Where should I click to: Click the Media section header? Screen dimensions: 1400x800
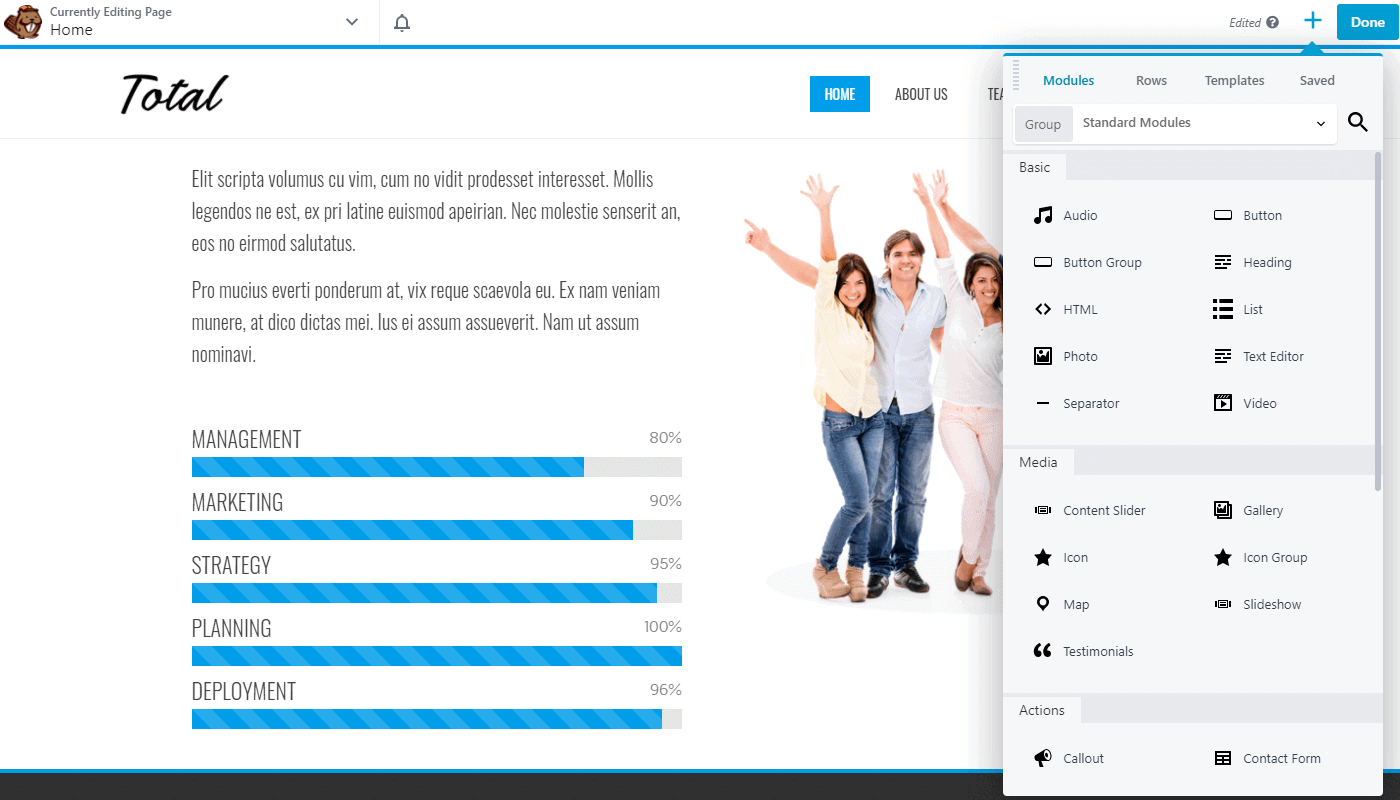click(x=1038, y=462)
